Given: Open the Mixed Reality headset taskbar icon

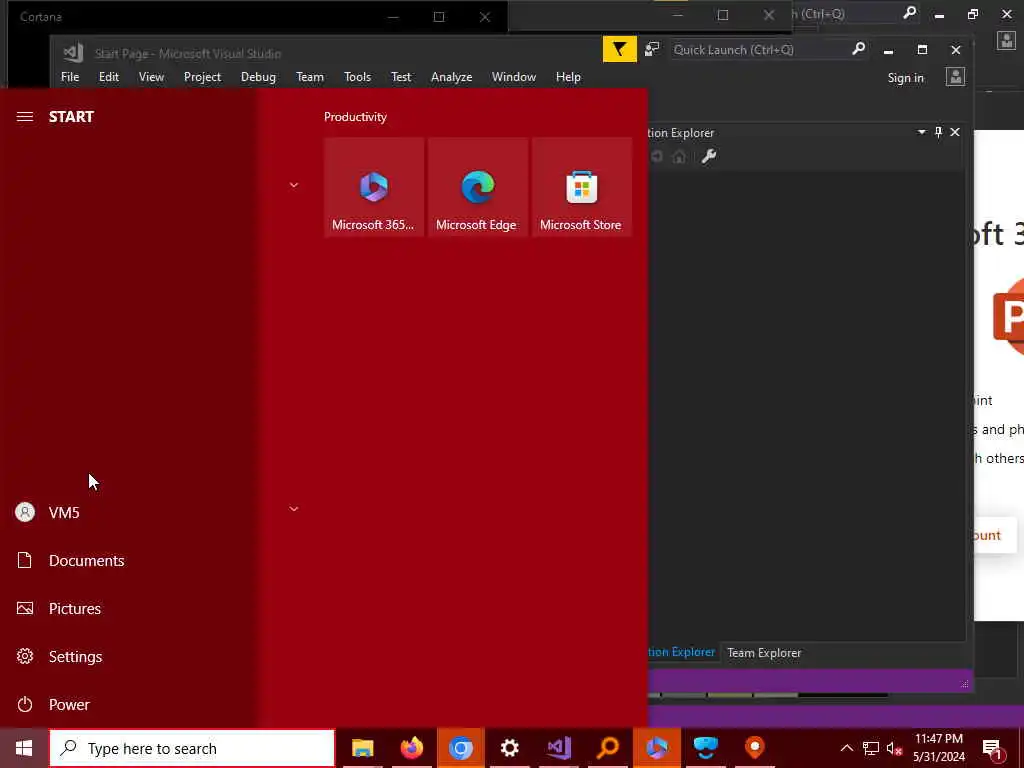Looking at the screenshot, I should coord(706,748).
